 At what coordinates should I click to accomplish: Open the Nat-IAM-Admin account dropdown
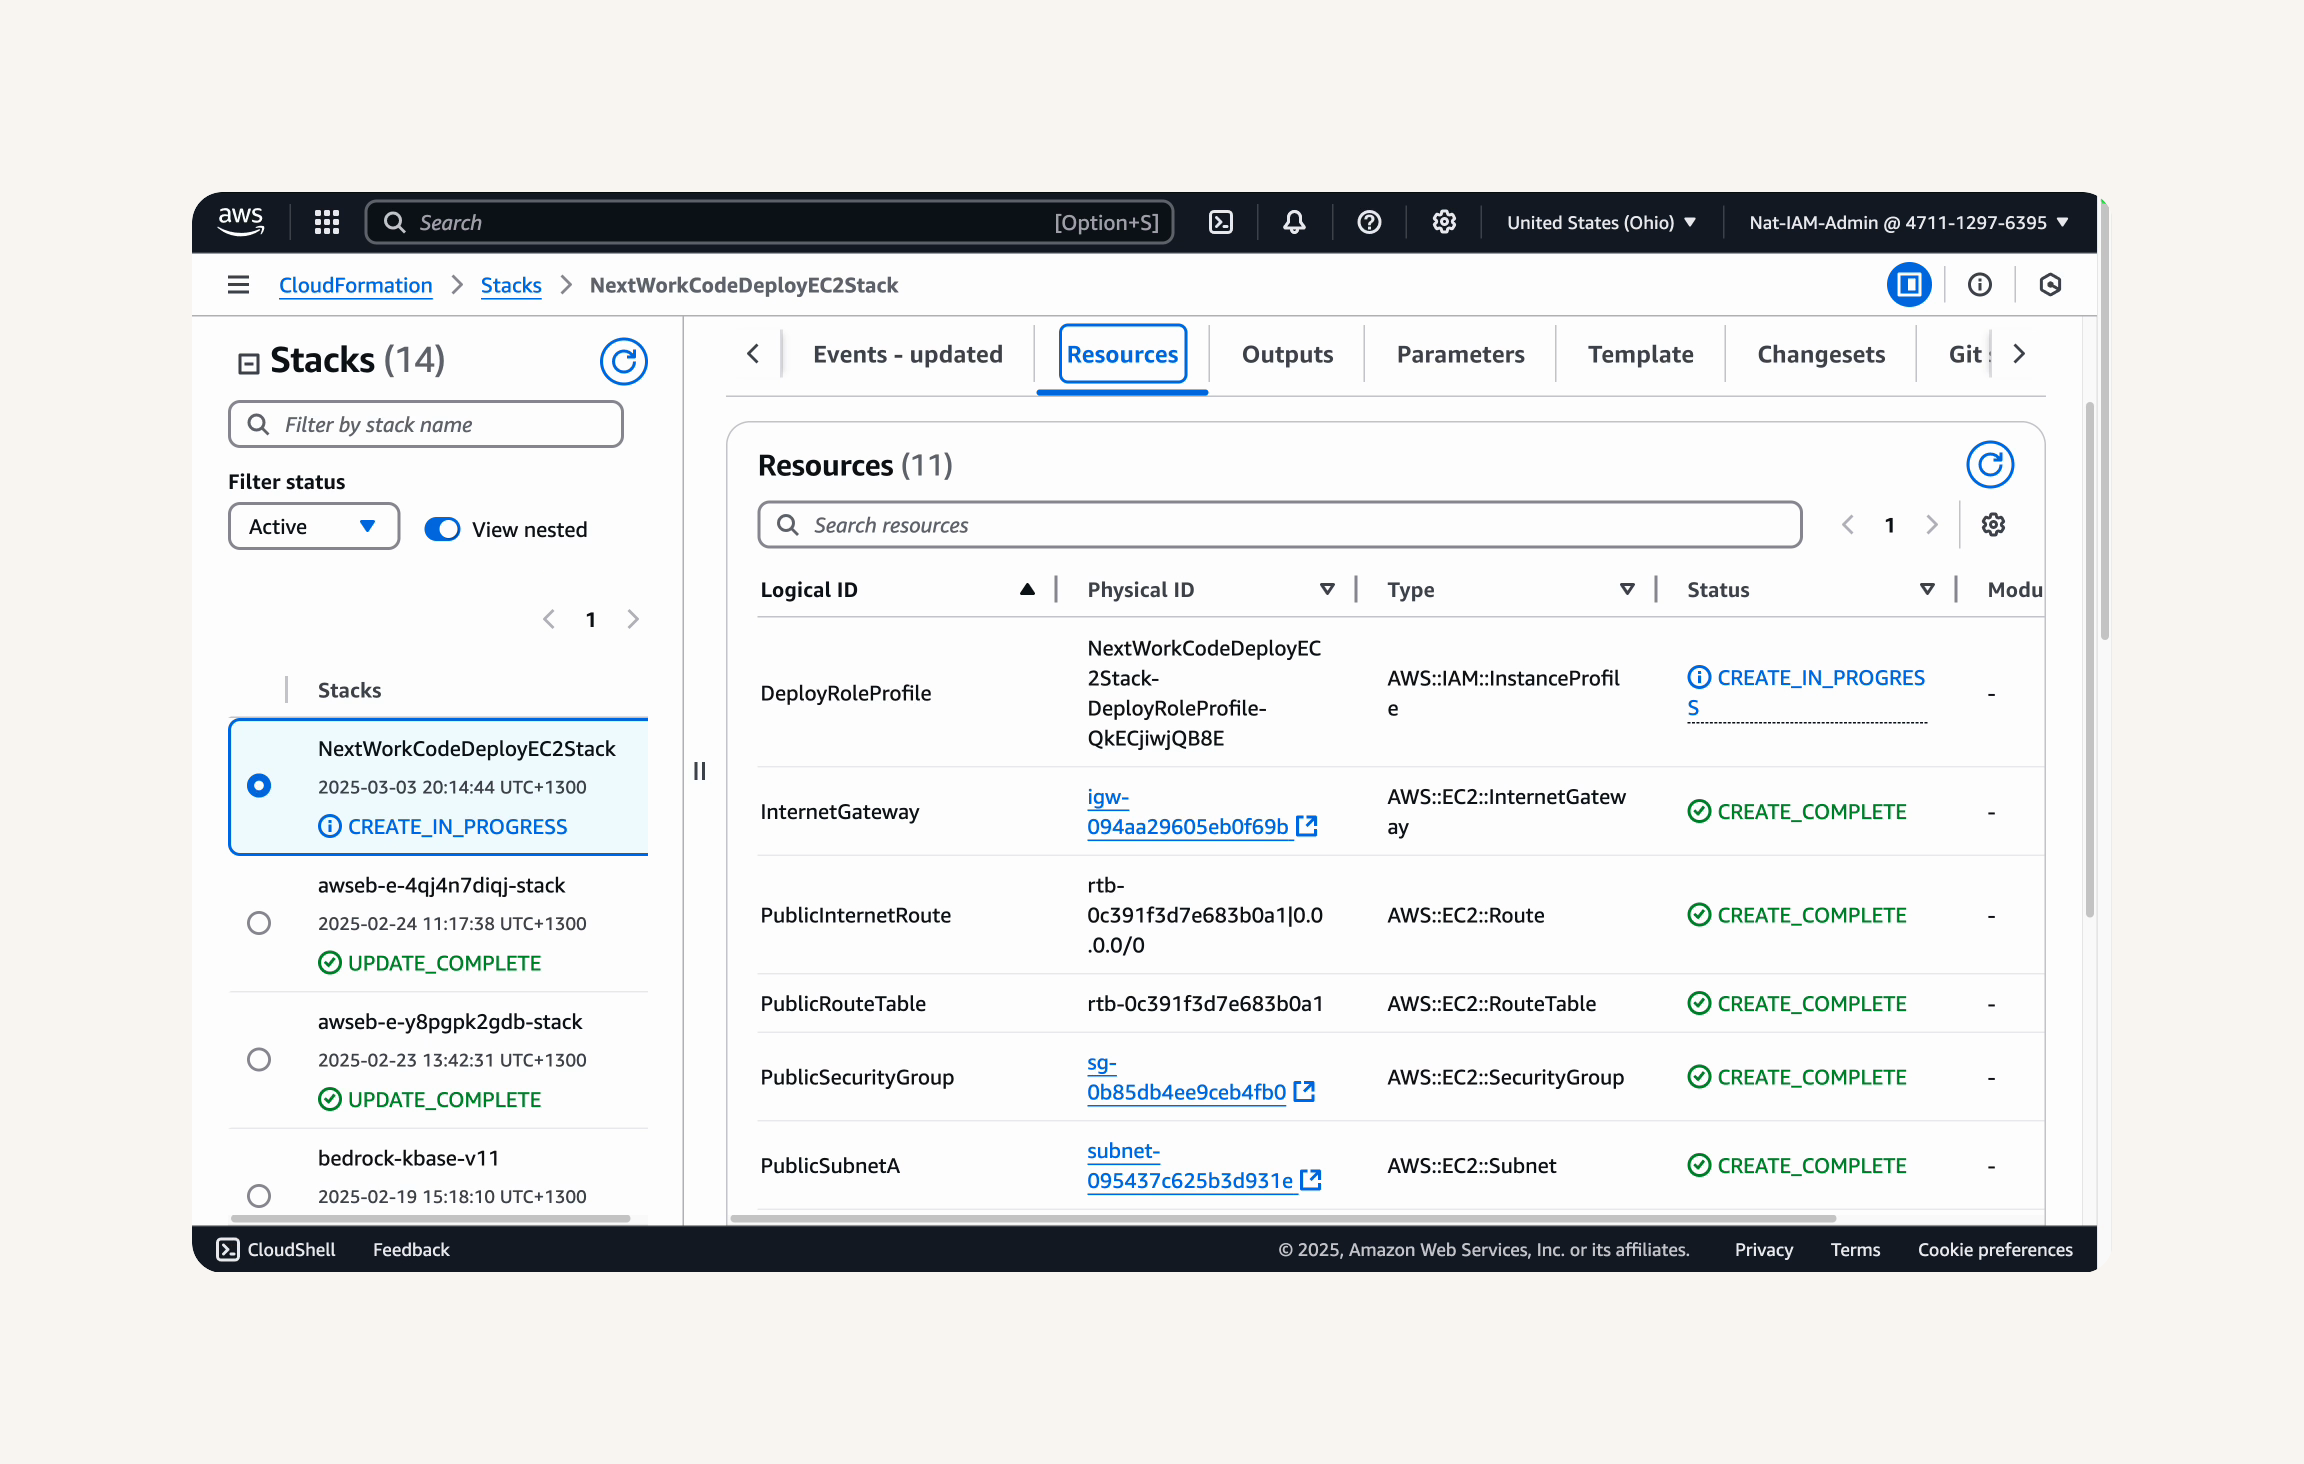[x=1909, y=222]
